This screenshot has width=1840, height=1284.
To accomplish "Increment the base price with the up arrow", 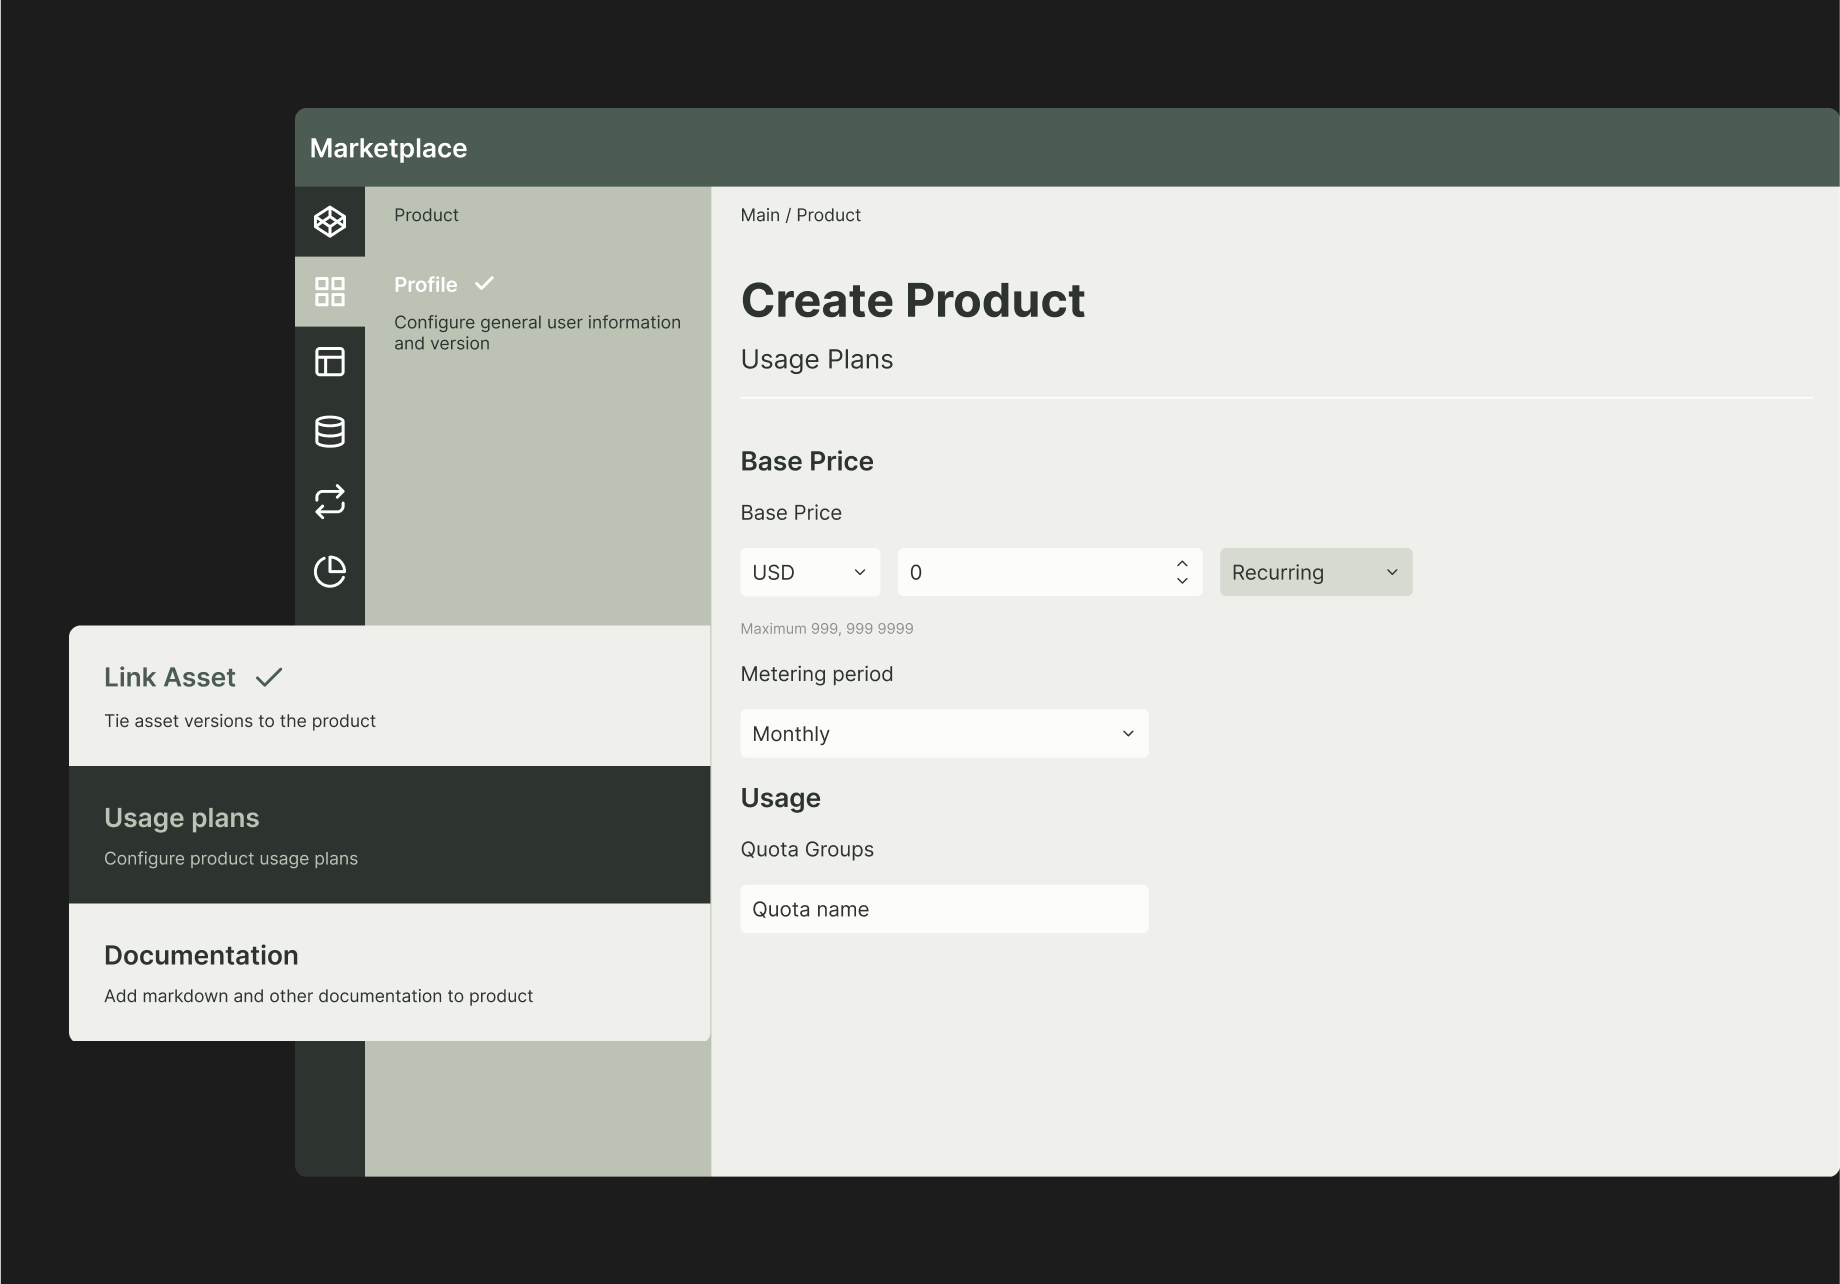I will tap(1182, 561).
